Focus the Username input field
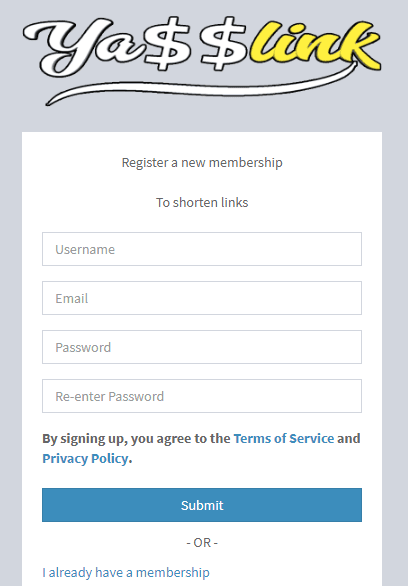Screen dimensions: 408x586 click(x=202, y=249)
